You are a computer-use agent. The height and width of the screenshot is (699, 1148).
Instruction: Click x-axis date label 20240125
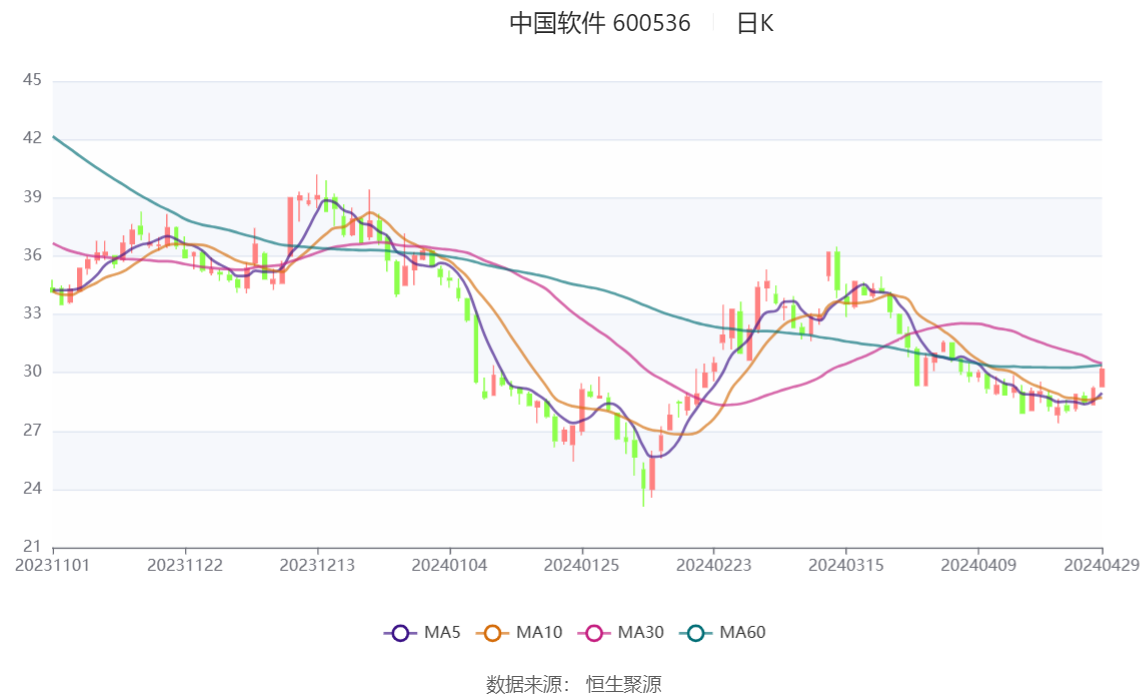point(581,565)
